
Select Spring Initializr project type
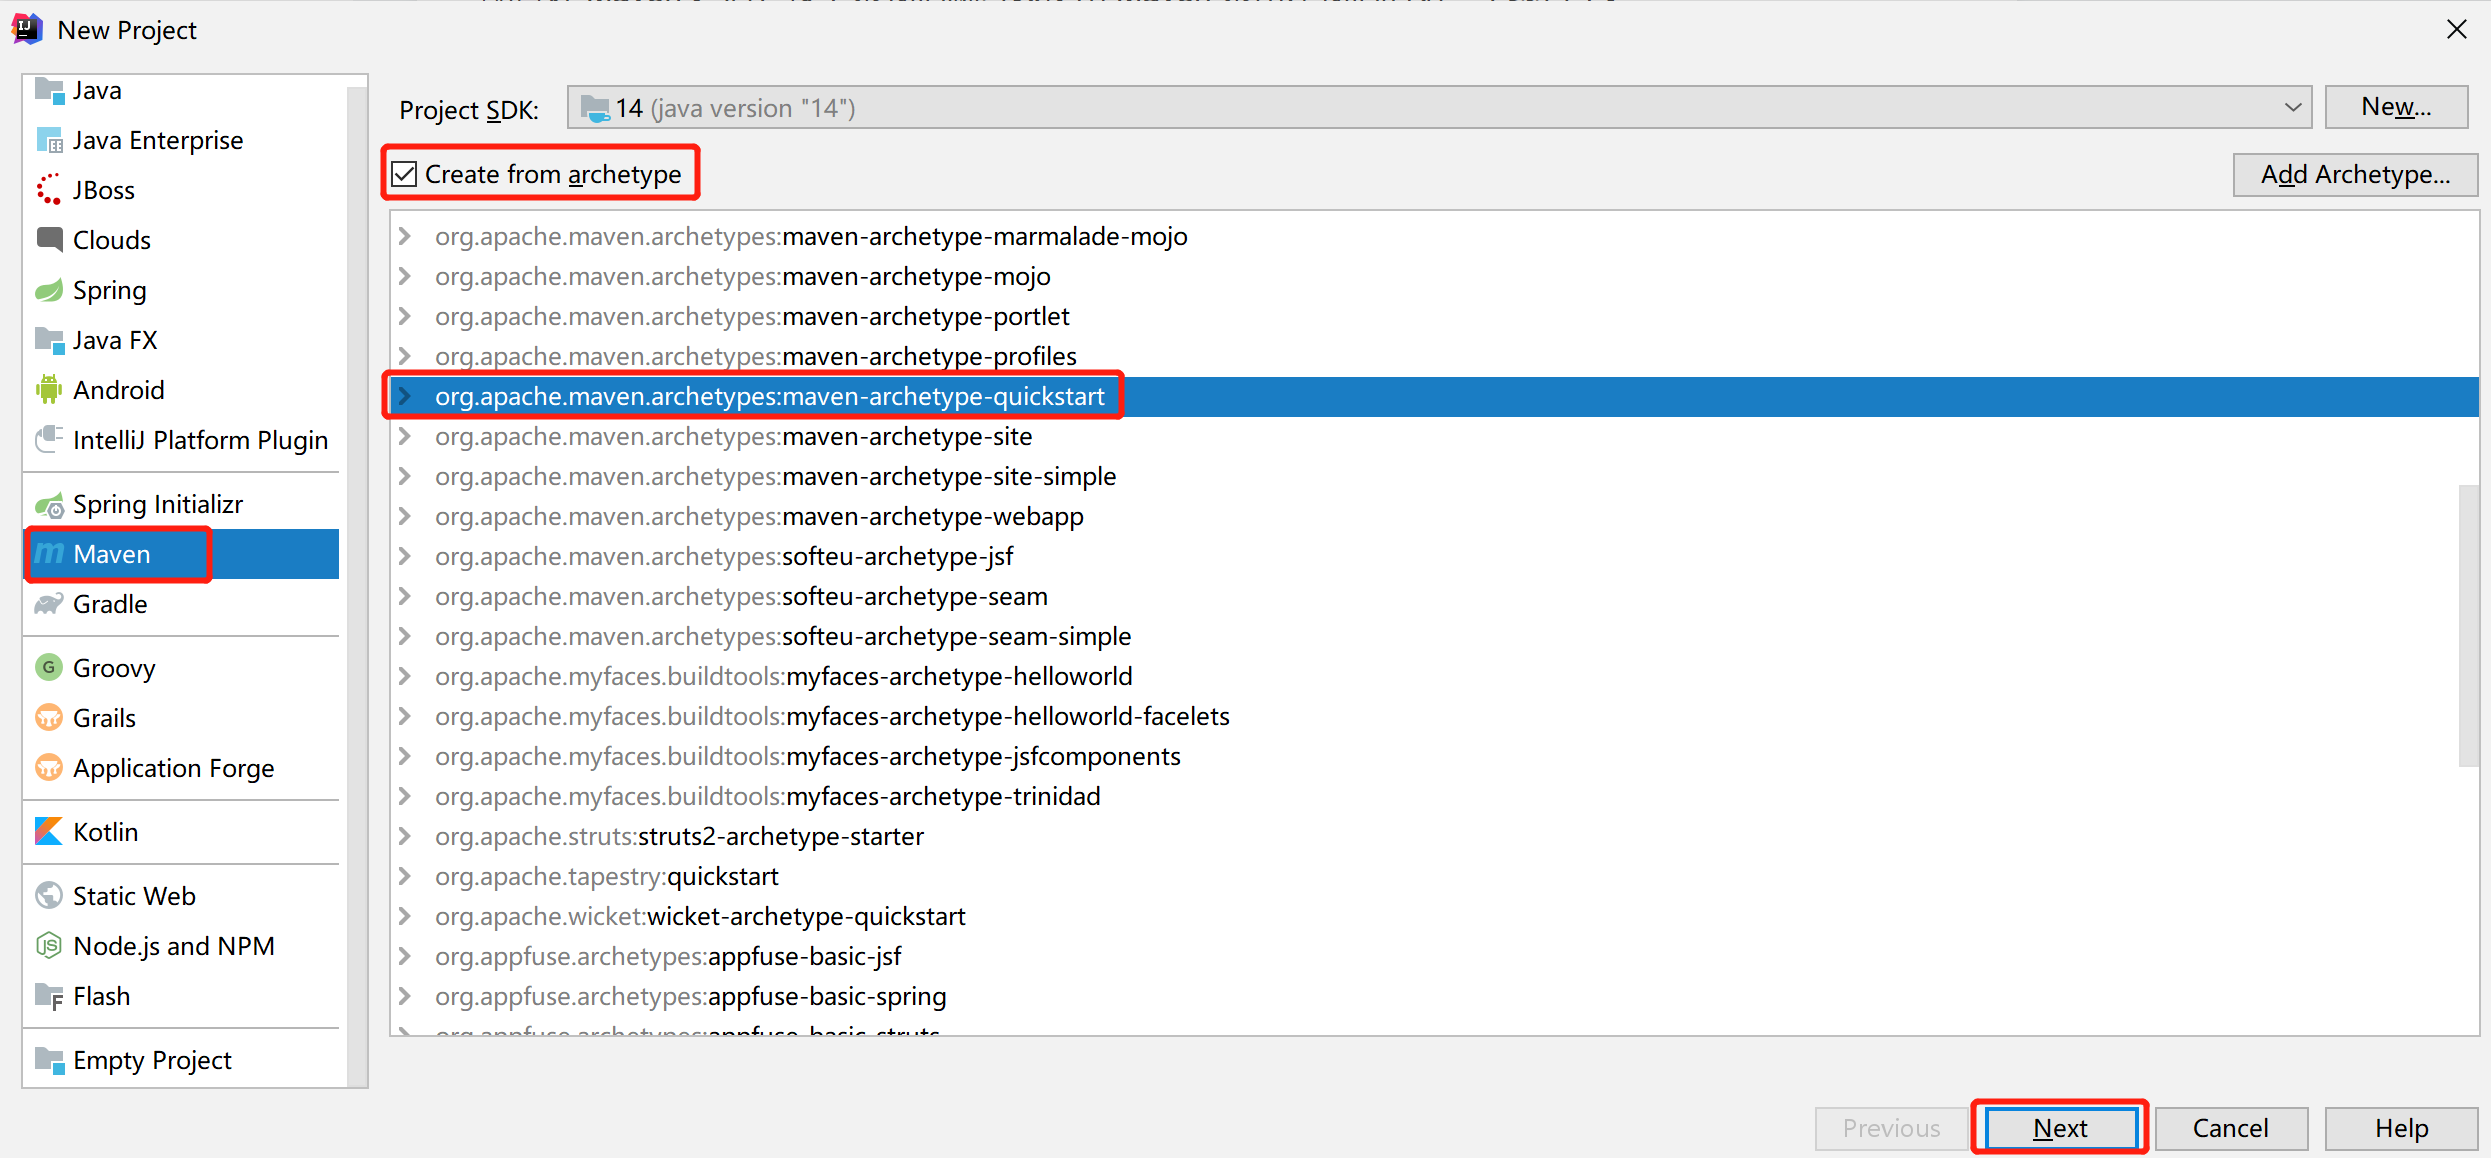pyautogui.click(x=157, y=504)
